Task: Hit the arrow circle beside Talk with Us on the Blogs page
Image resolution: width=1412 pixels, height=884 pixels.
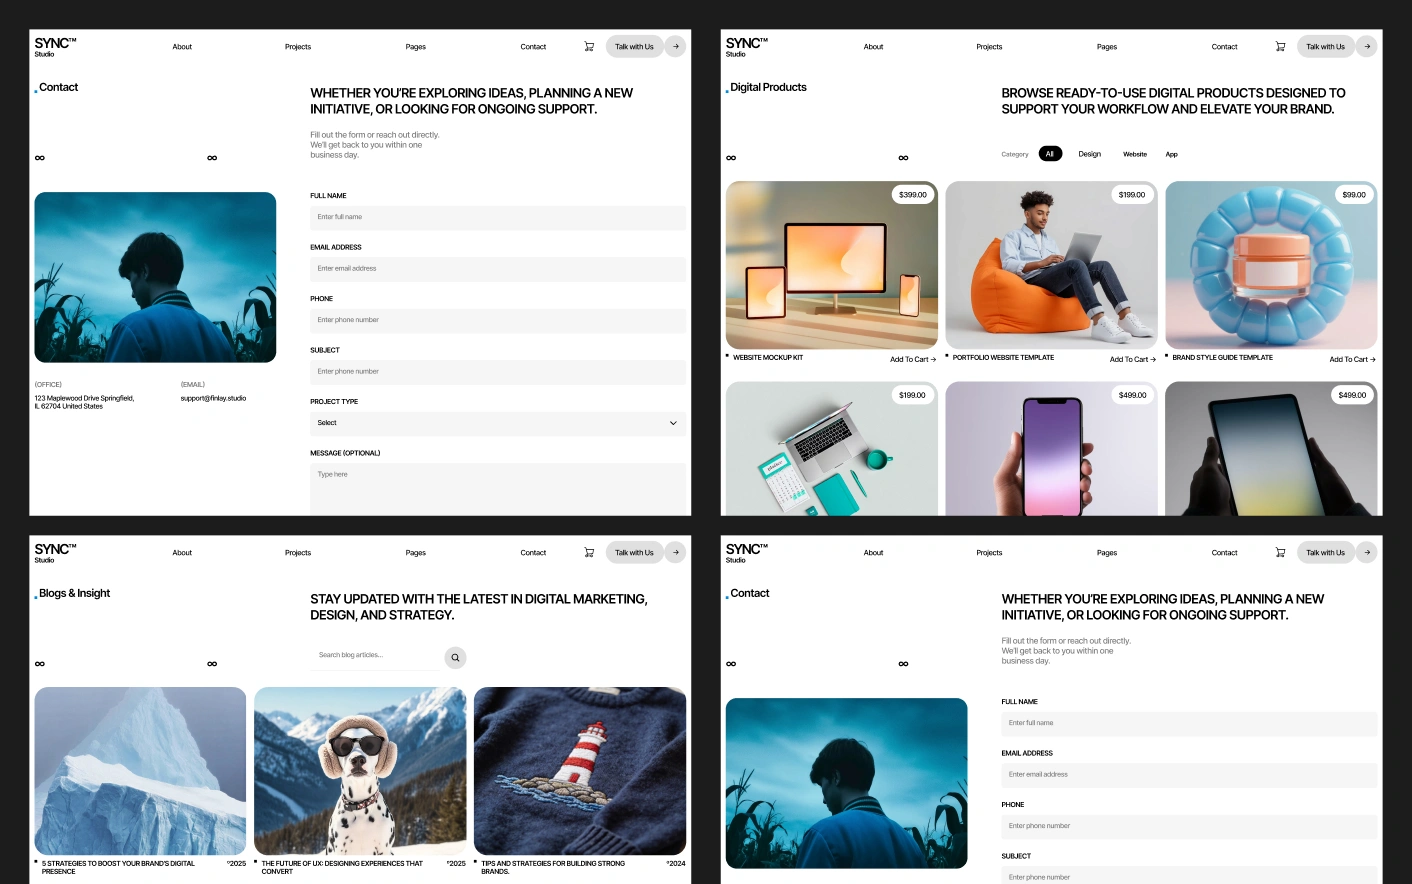Action: pyautogui.click(x=676, y=553)
